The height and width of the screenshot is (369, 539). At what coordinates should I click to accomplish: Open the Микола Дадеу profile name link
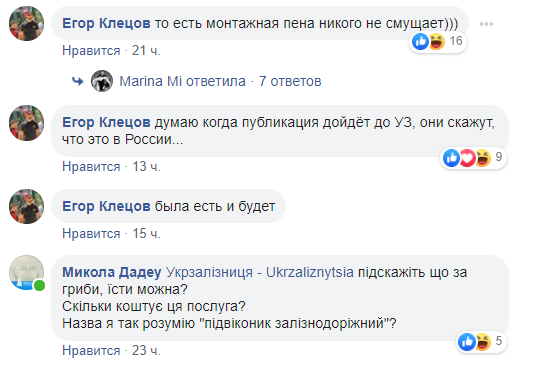click(x=112, y=272)
